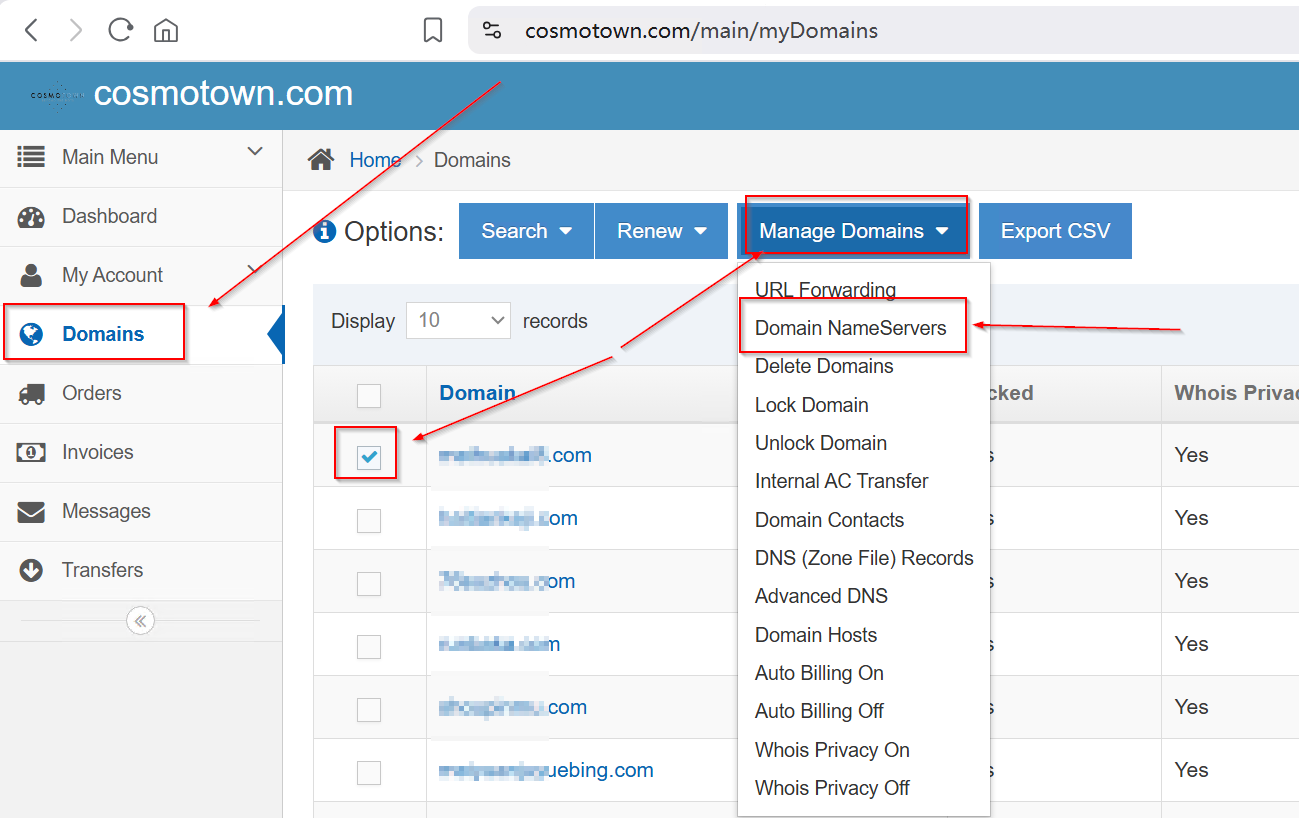Viewport: 1299px width, 818px height.
Task: Bookmark this page with the bookmark icon
Action: click(x=433, y=31)
